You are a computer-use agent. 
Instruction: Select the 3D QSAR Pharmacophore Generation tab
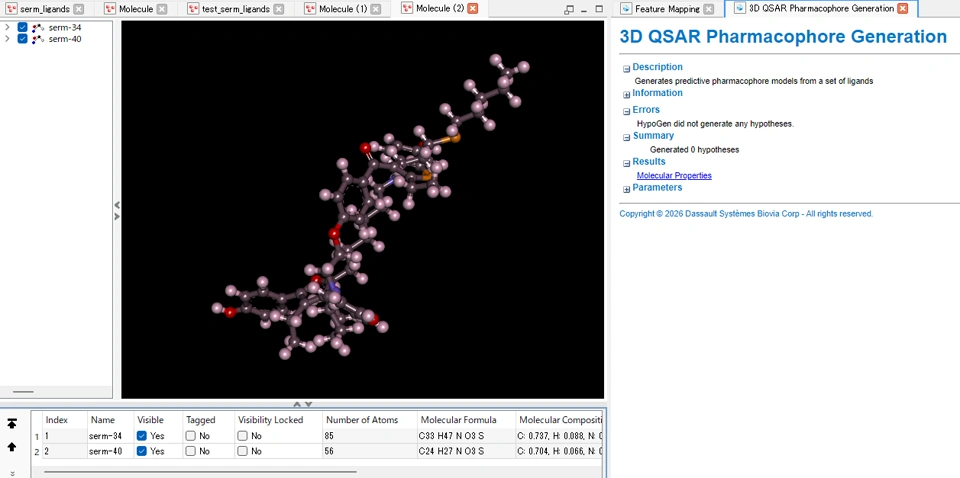(x=822, y=9)
